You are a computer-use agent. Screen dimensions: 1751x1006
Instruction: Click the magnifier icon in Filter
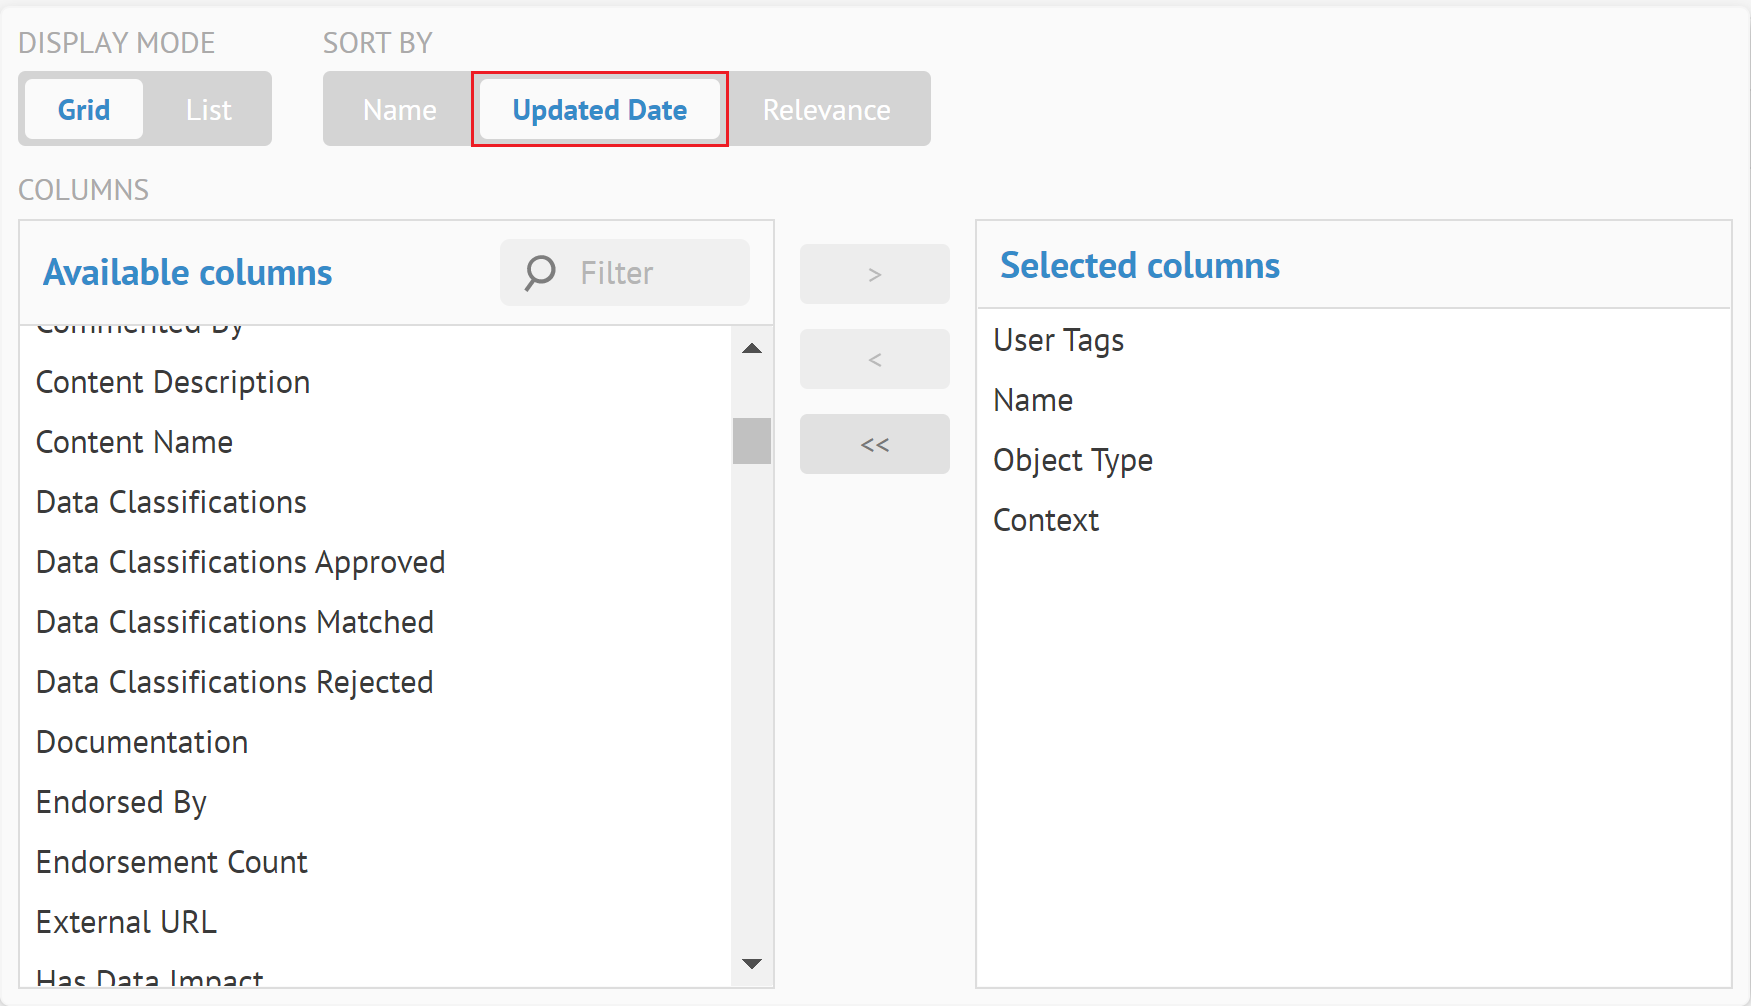(540, 273)
